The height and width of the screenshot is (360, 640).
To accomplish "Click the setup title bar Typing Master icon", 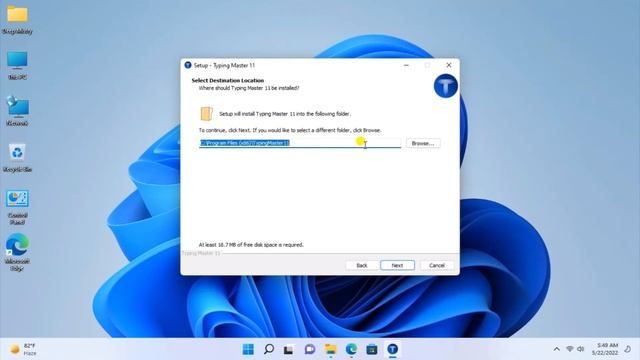I will pyautogui.click(x=188, y=65).
